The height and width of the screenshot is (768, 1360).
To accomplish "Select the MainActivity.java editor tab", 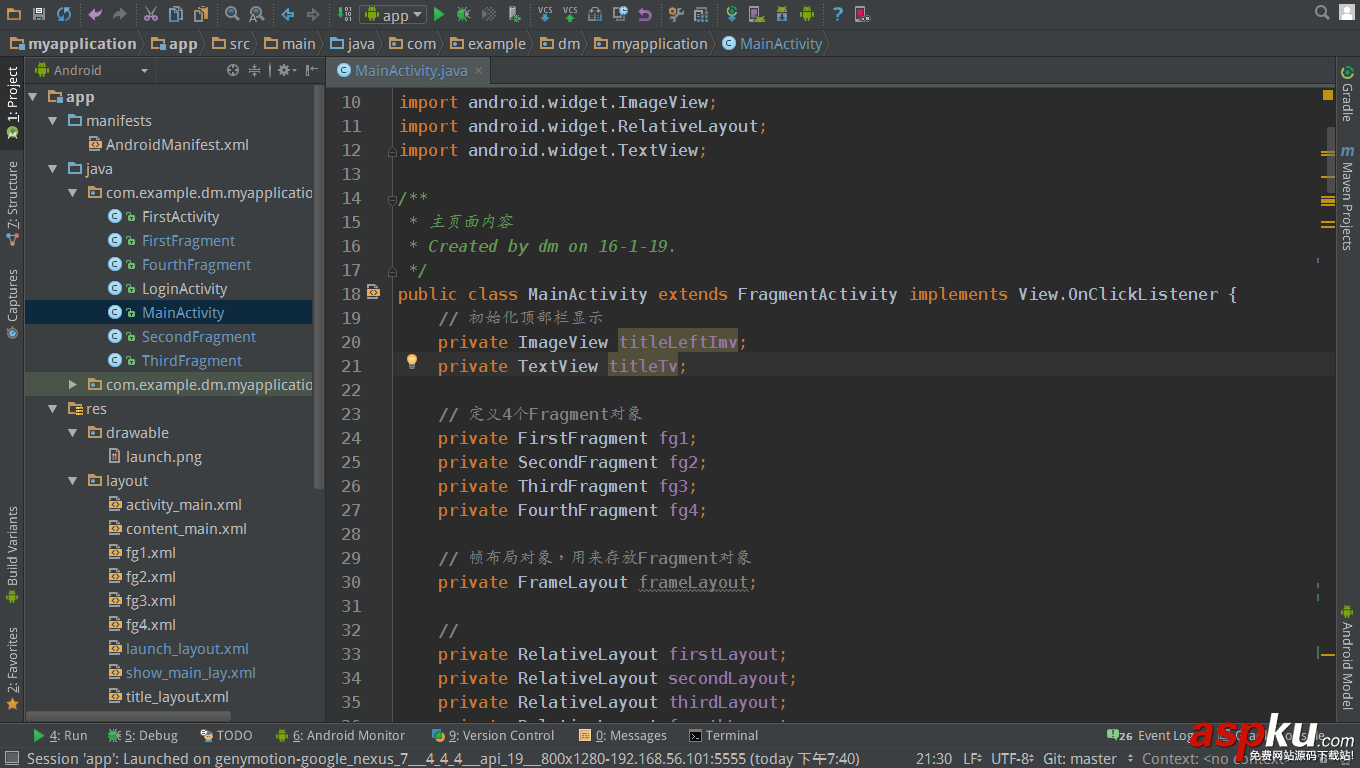I will [x=408, y=71].
